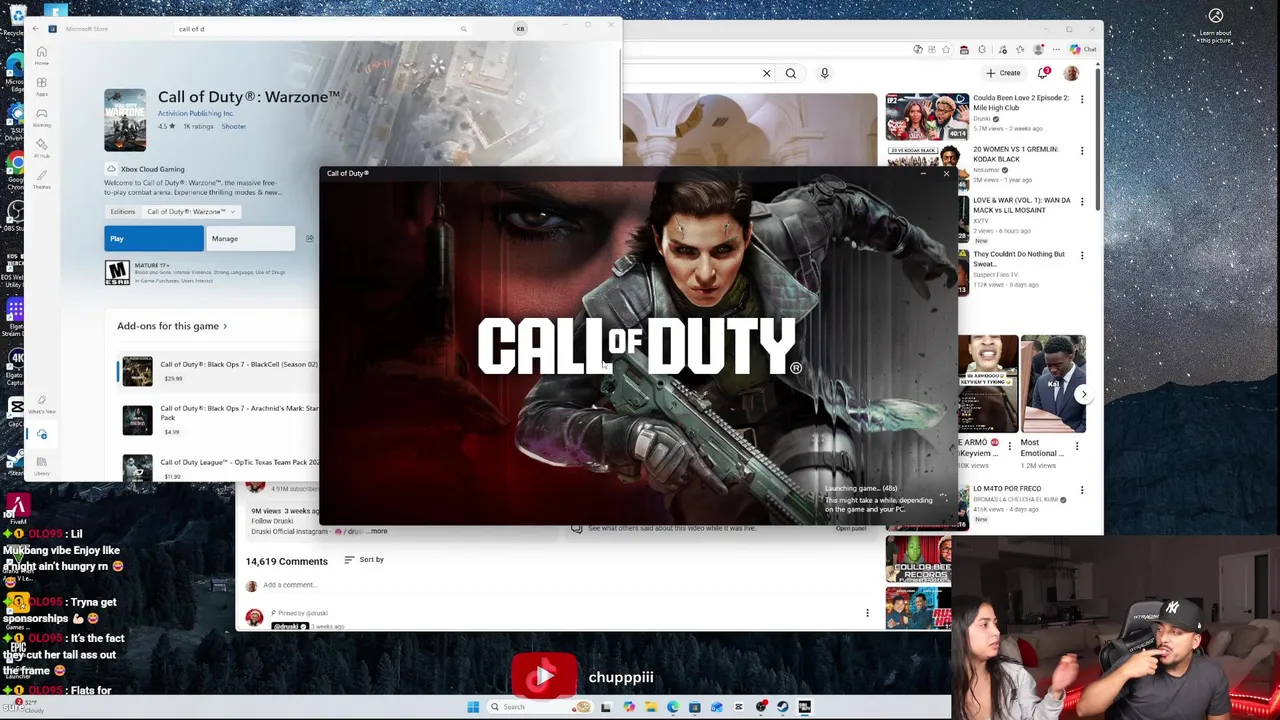Open Windows Start menu
Viewport: 1280px width, 720px height.
pos(473,707)
